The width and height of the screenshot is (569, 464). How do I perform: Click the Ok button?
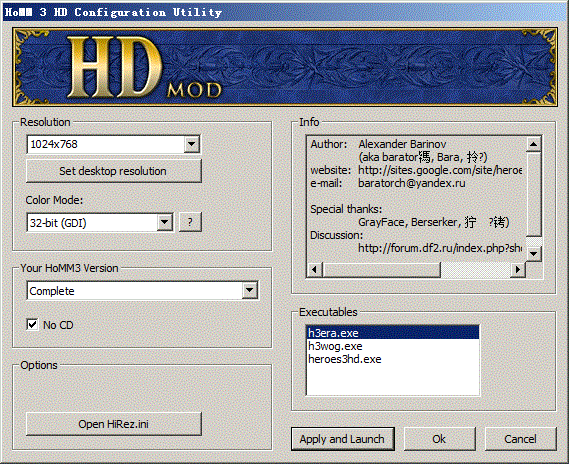coord(439,439)
